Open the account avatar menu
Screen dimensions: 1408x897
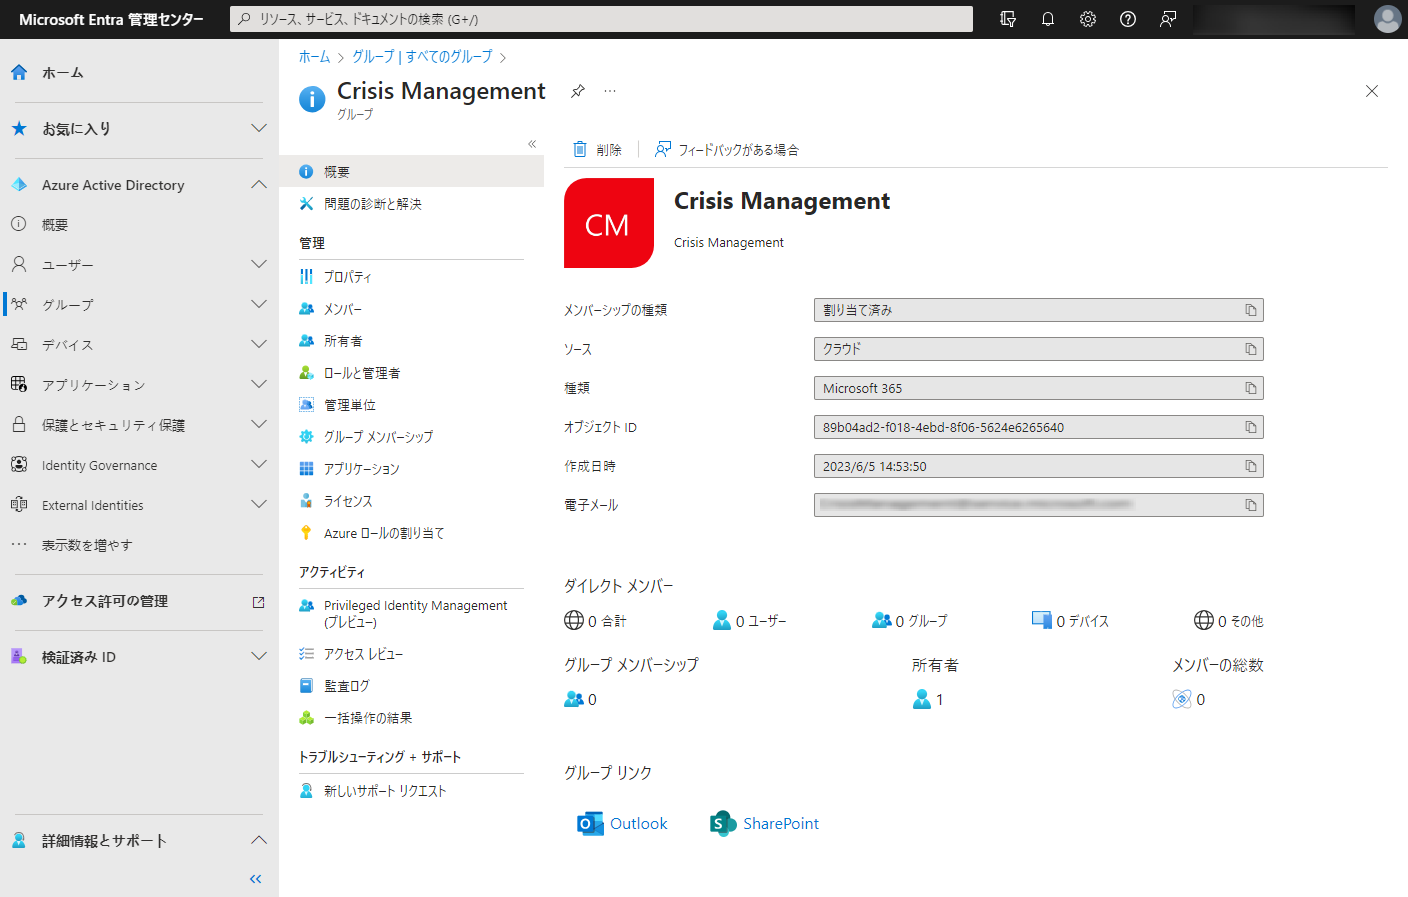1387,19
